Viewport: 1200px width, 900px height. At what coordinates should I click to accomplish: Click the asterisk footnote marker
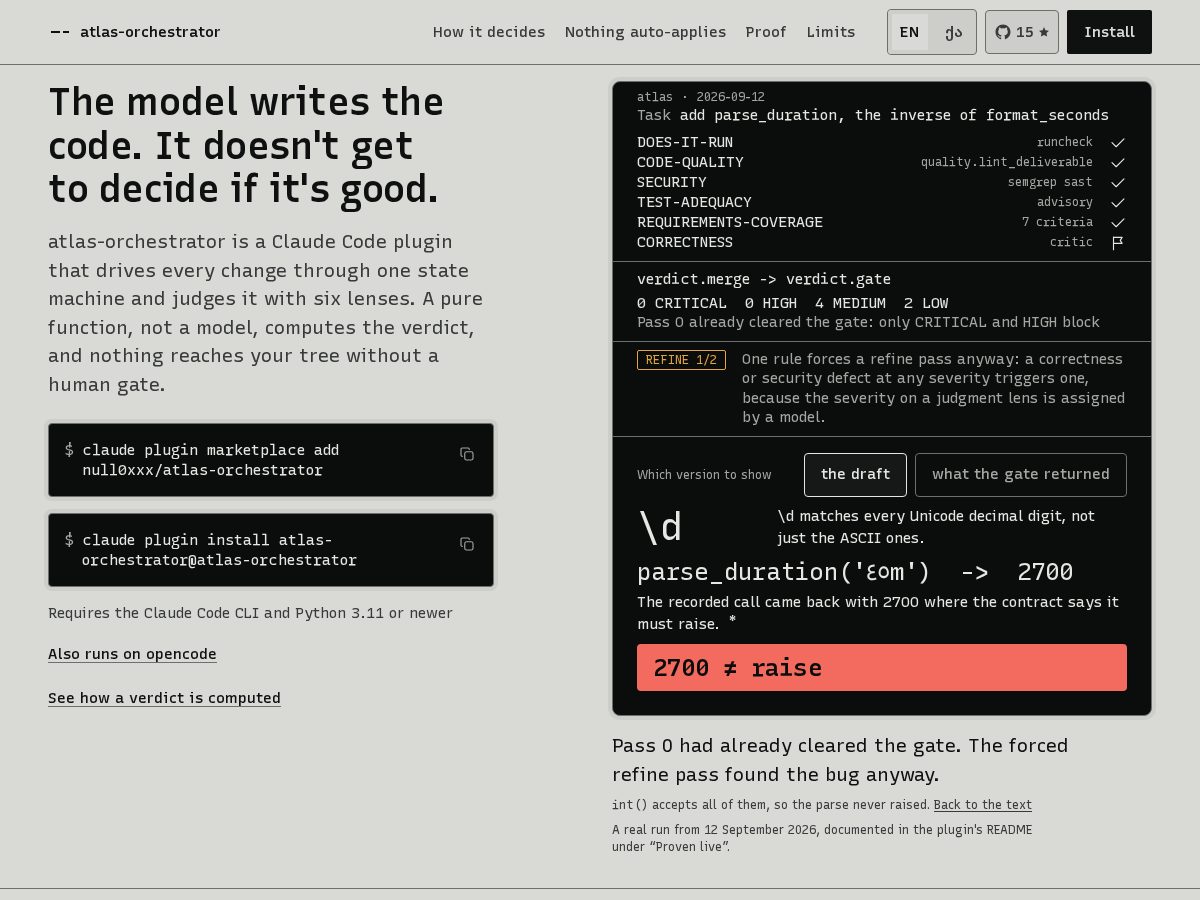(732, 620)
